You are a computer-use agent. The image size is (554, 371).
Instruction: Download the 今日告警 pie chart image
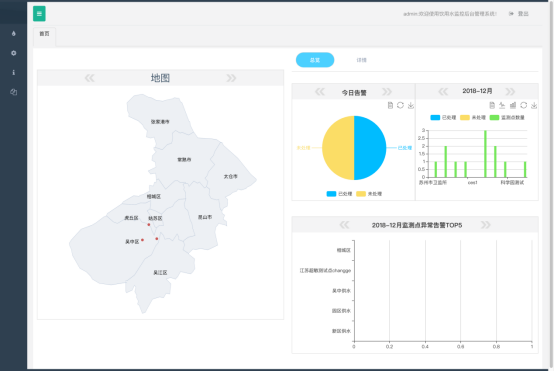pyautogui.click(x=411, y=105)
